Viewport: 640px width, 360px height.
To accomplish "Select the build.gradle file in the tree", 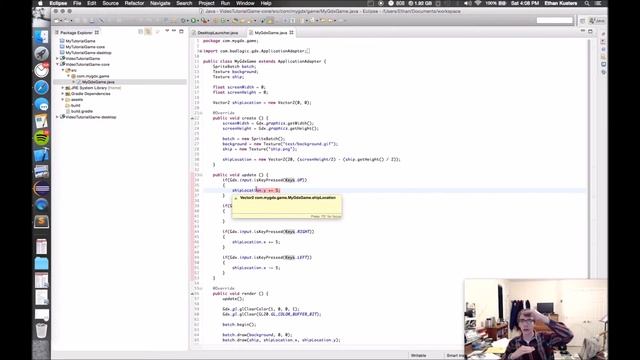I will point(82,111).
